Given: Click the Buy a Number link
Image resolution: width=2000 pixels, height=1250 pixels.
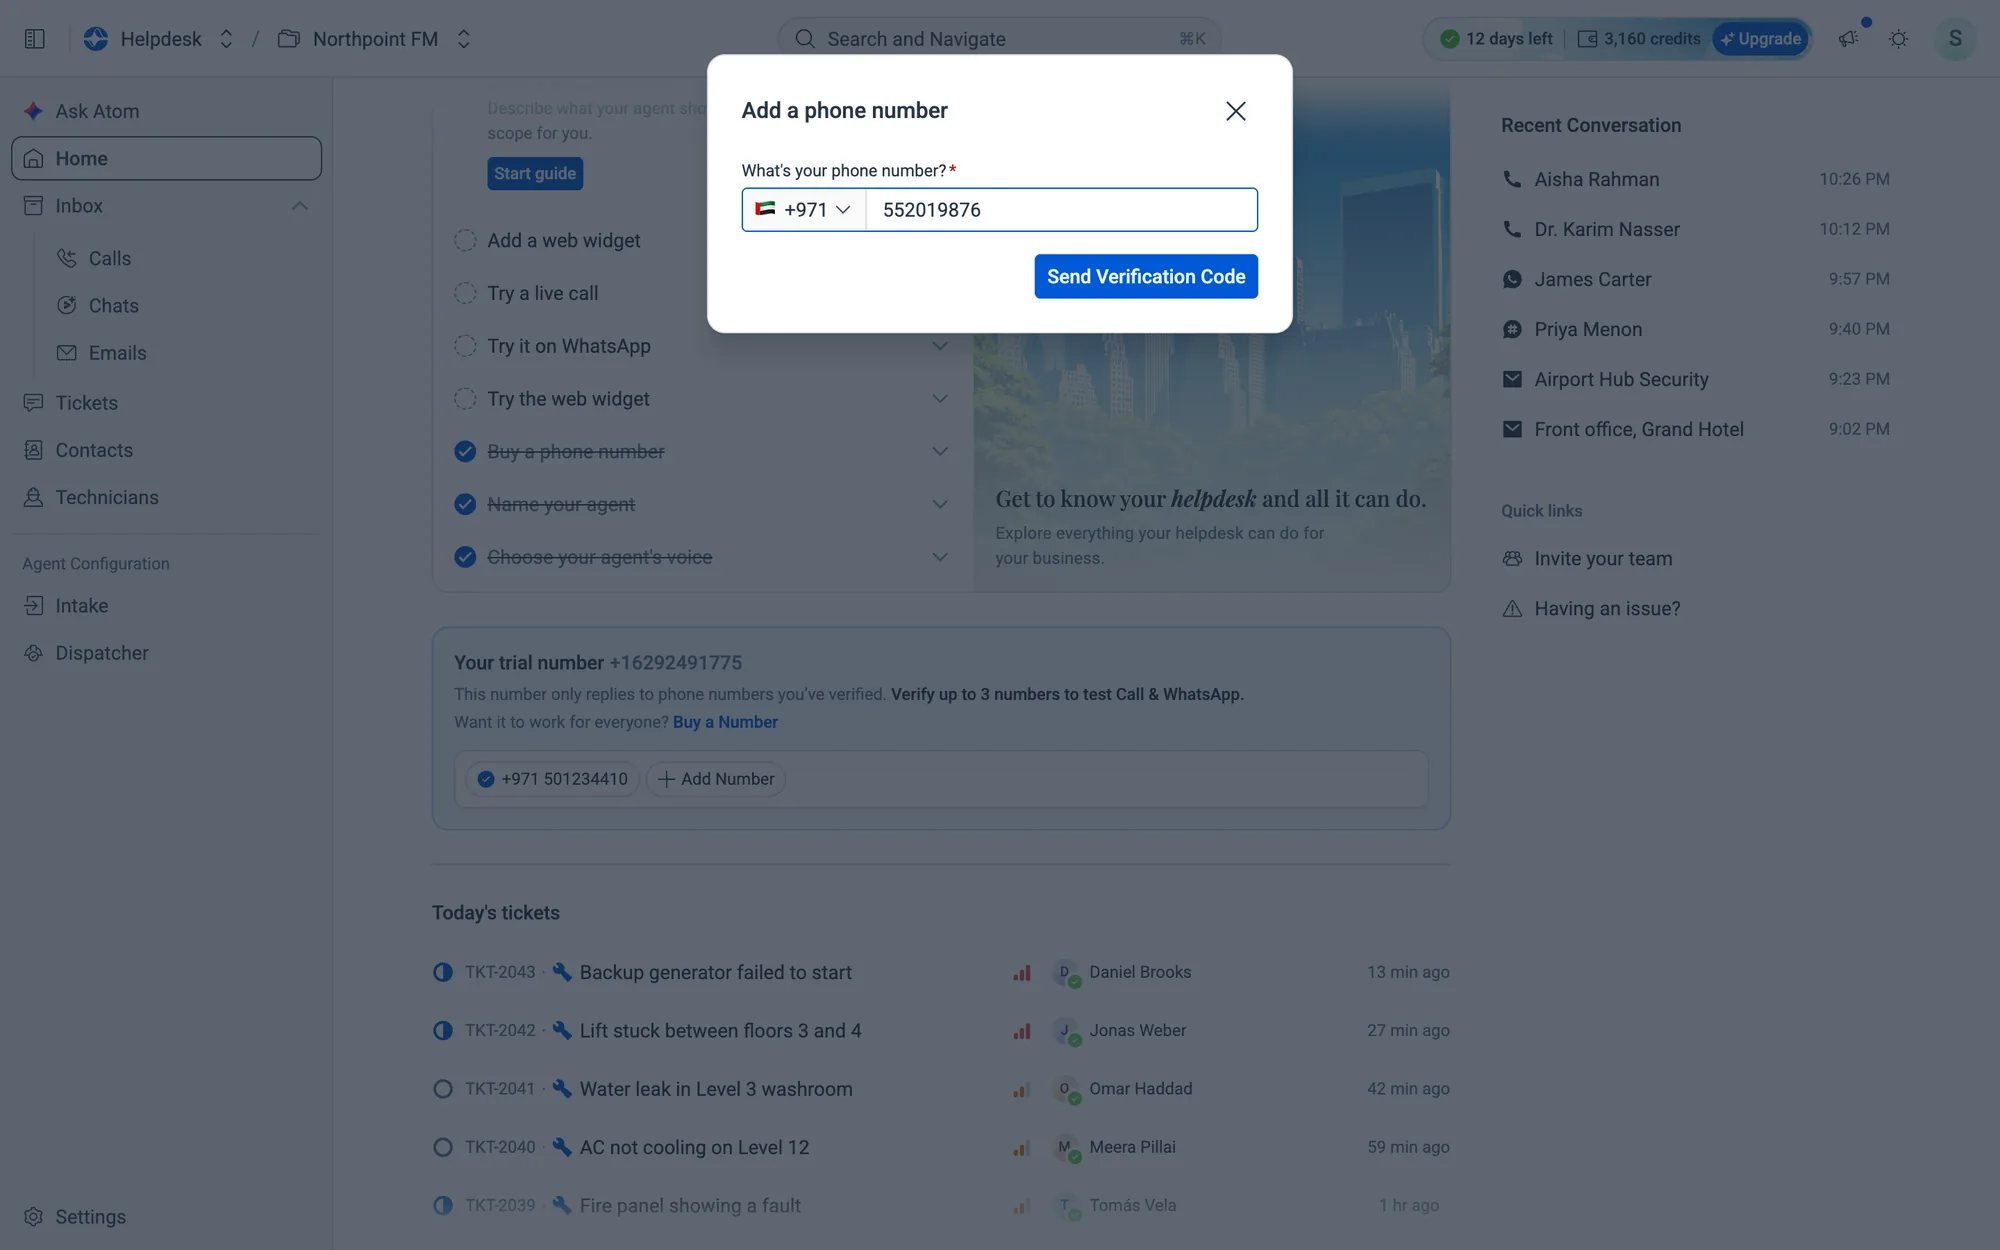Looking at the screenshot, I should (725, 722).
